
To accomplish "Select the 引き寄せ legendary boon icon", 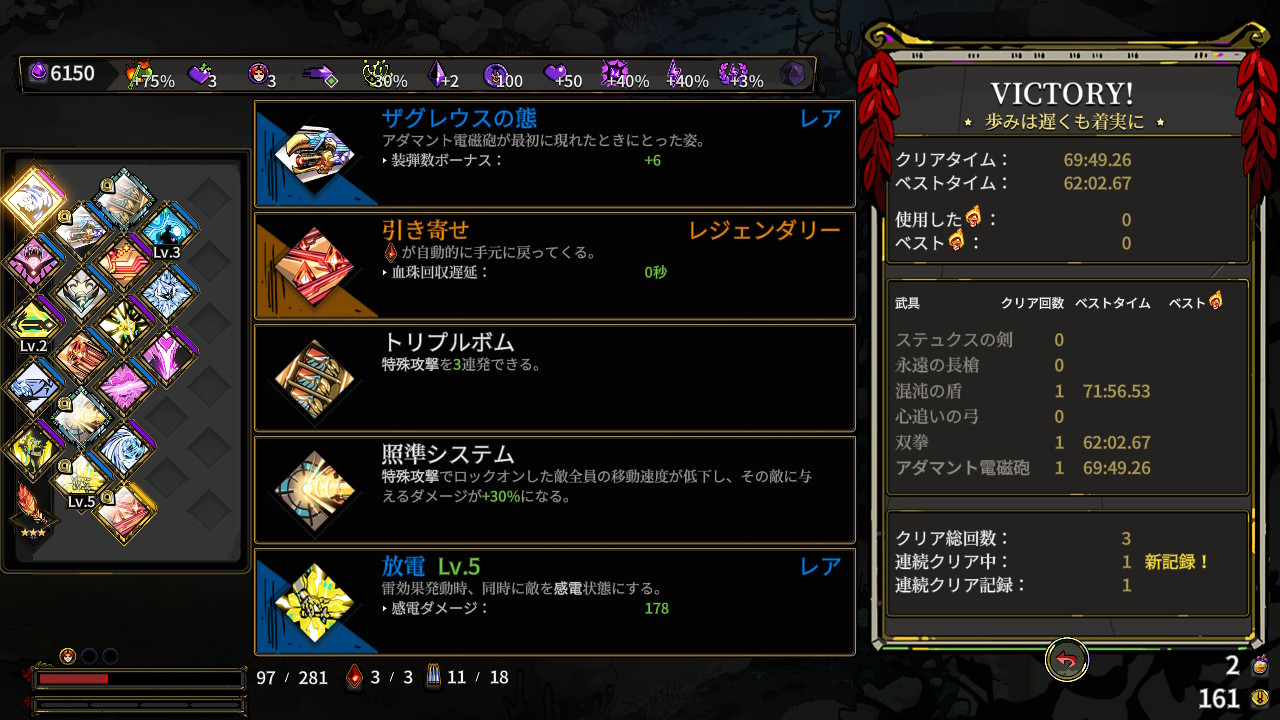I will coord(313,267).
